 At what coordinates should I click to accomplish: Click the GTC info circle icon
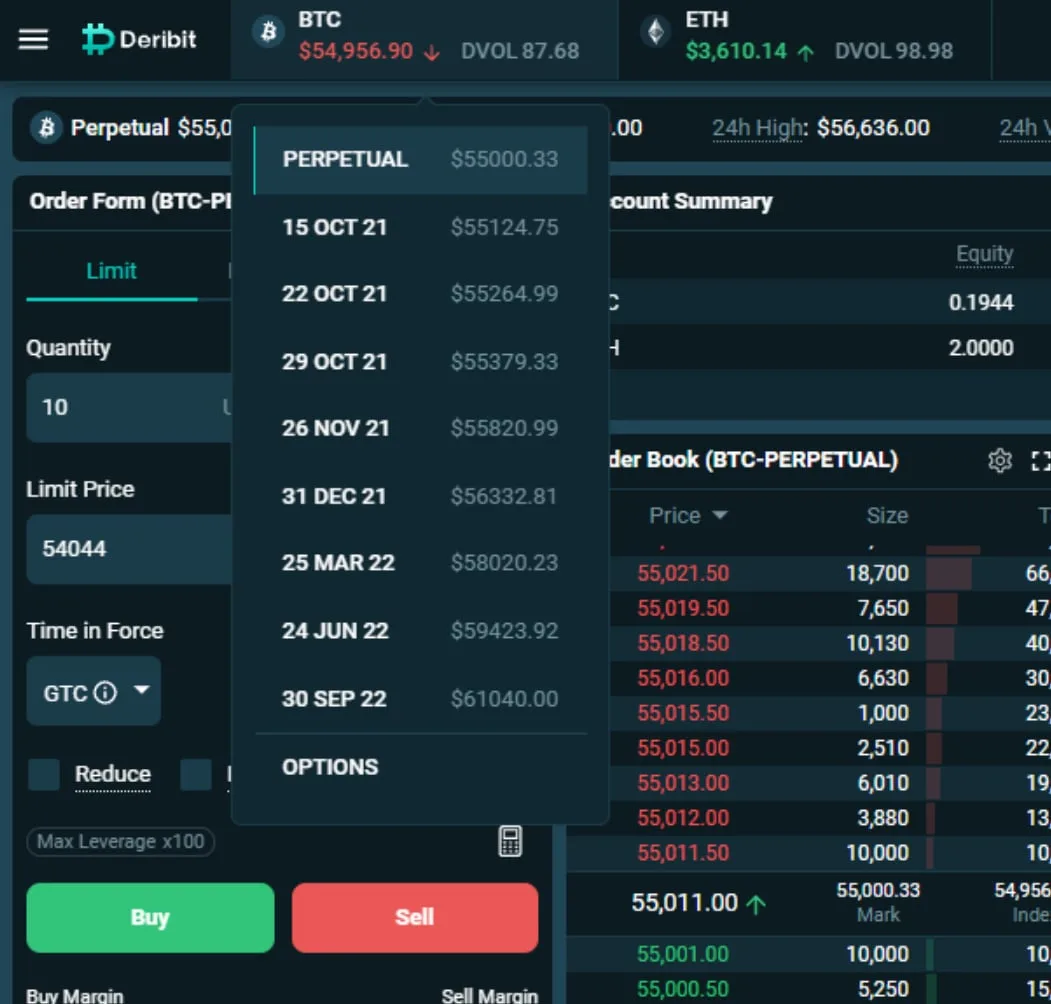[x=105, y=692]
